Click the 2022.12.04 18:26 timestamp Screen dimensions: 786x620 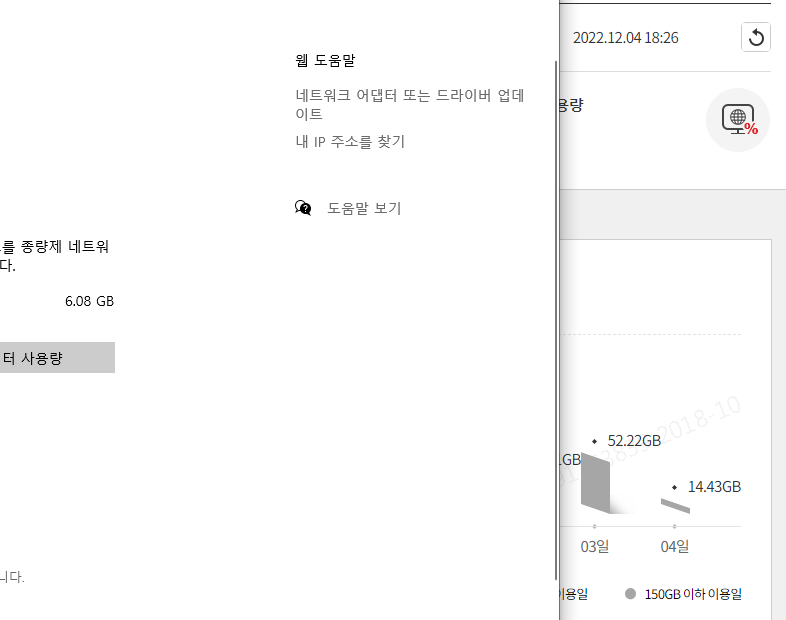[626, 38]
